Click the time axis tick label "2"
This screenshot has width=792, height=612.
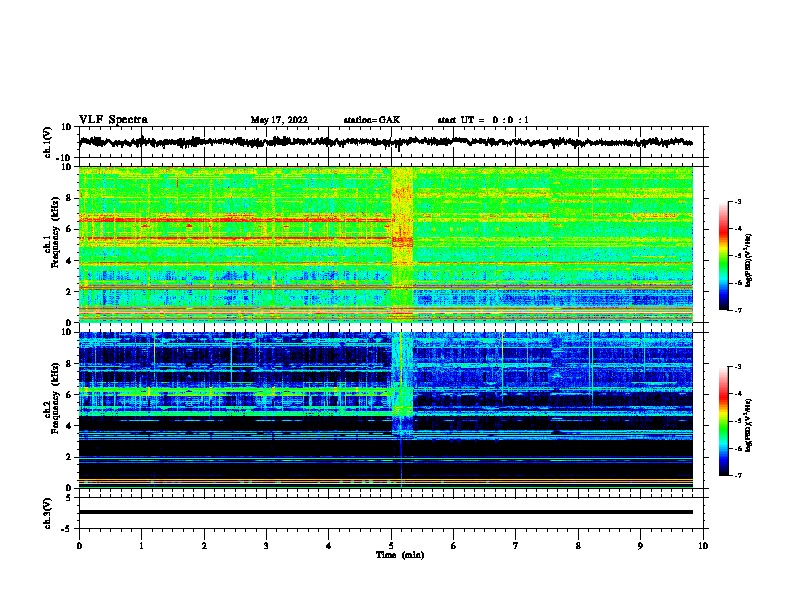(x=204, y=546)
